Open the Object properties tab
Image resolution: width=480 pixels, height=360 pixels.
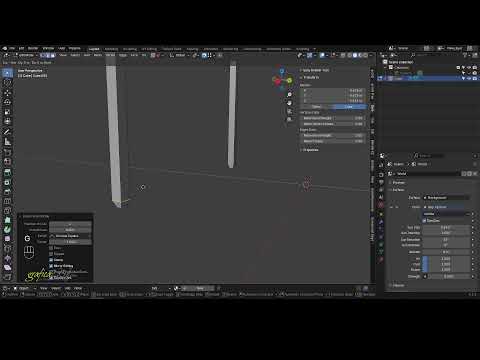(381, 214)
